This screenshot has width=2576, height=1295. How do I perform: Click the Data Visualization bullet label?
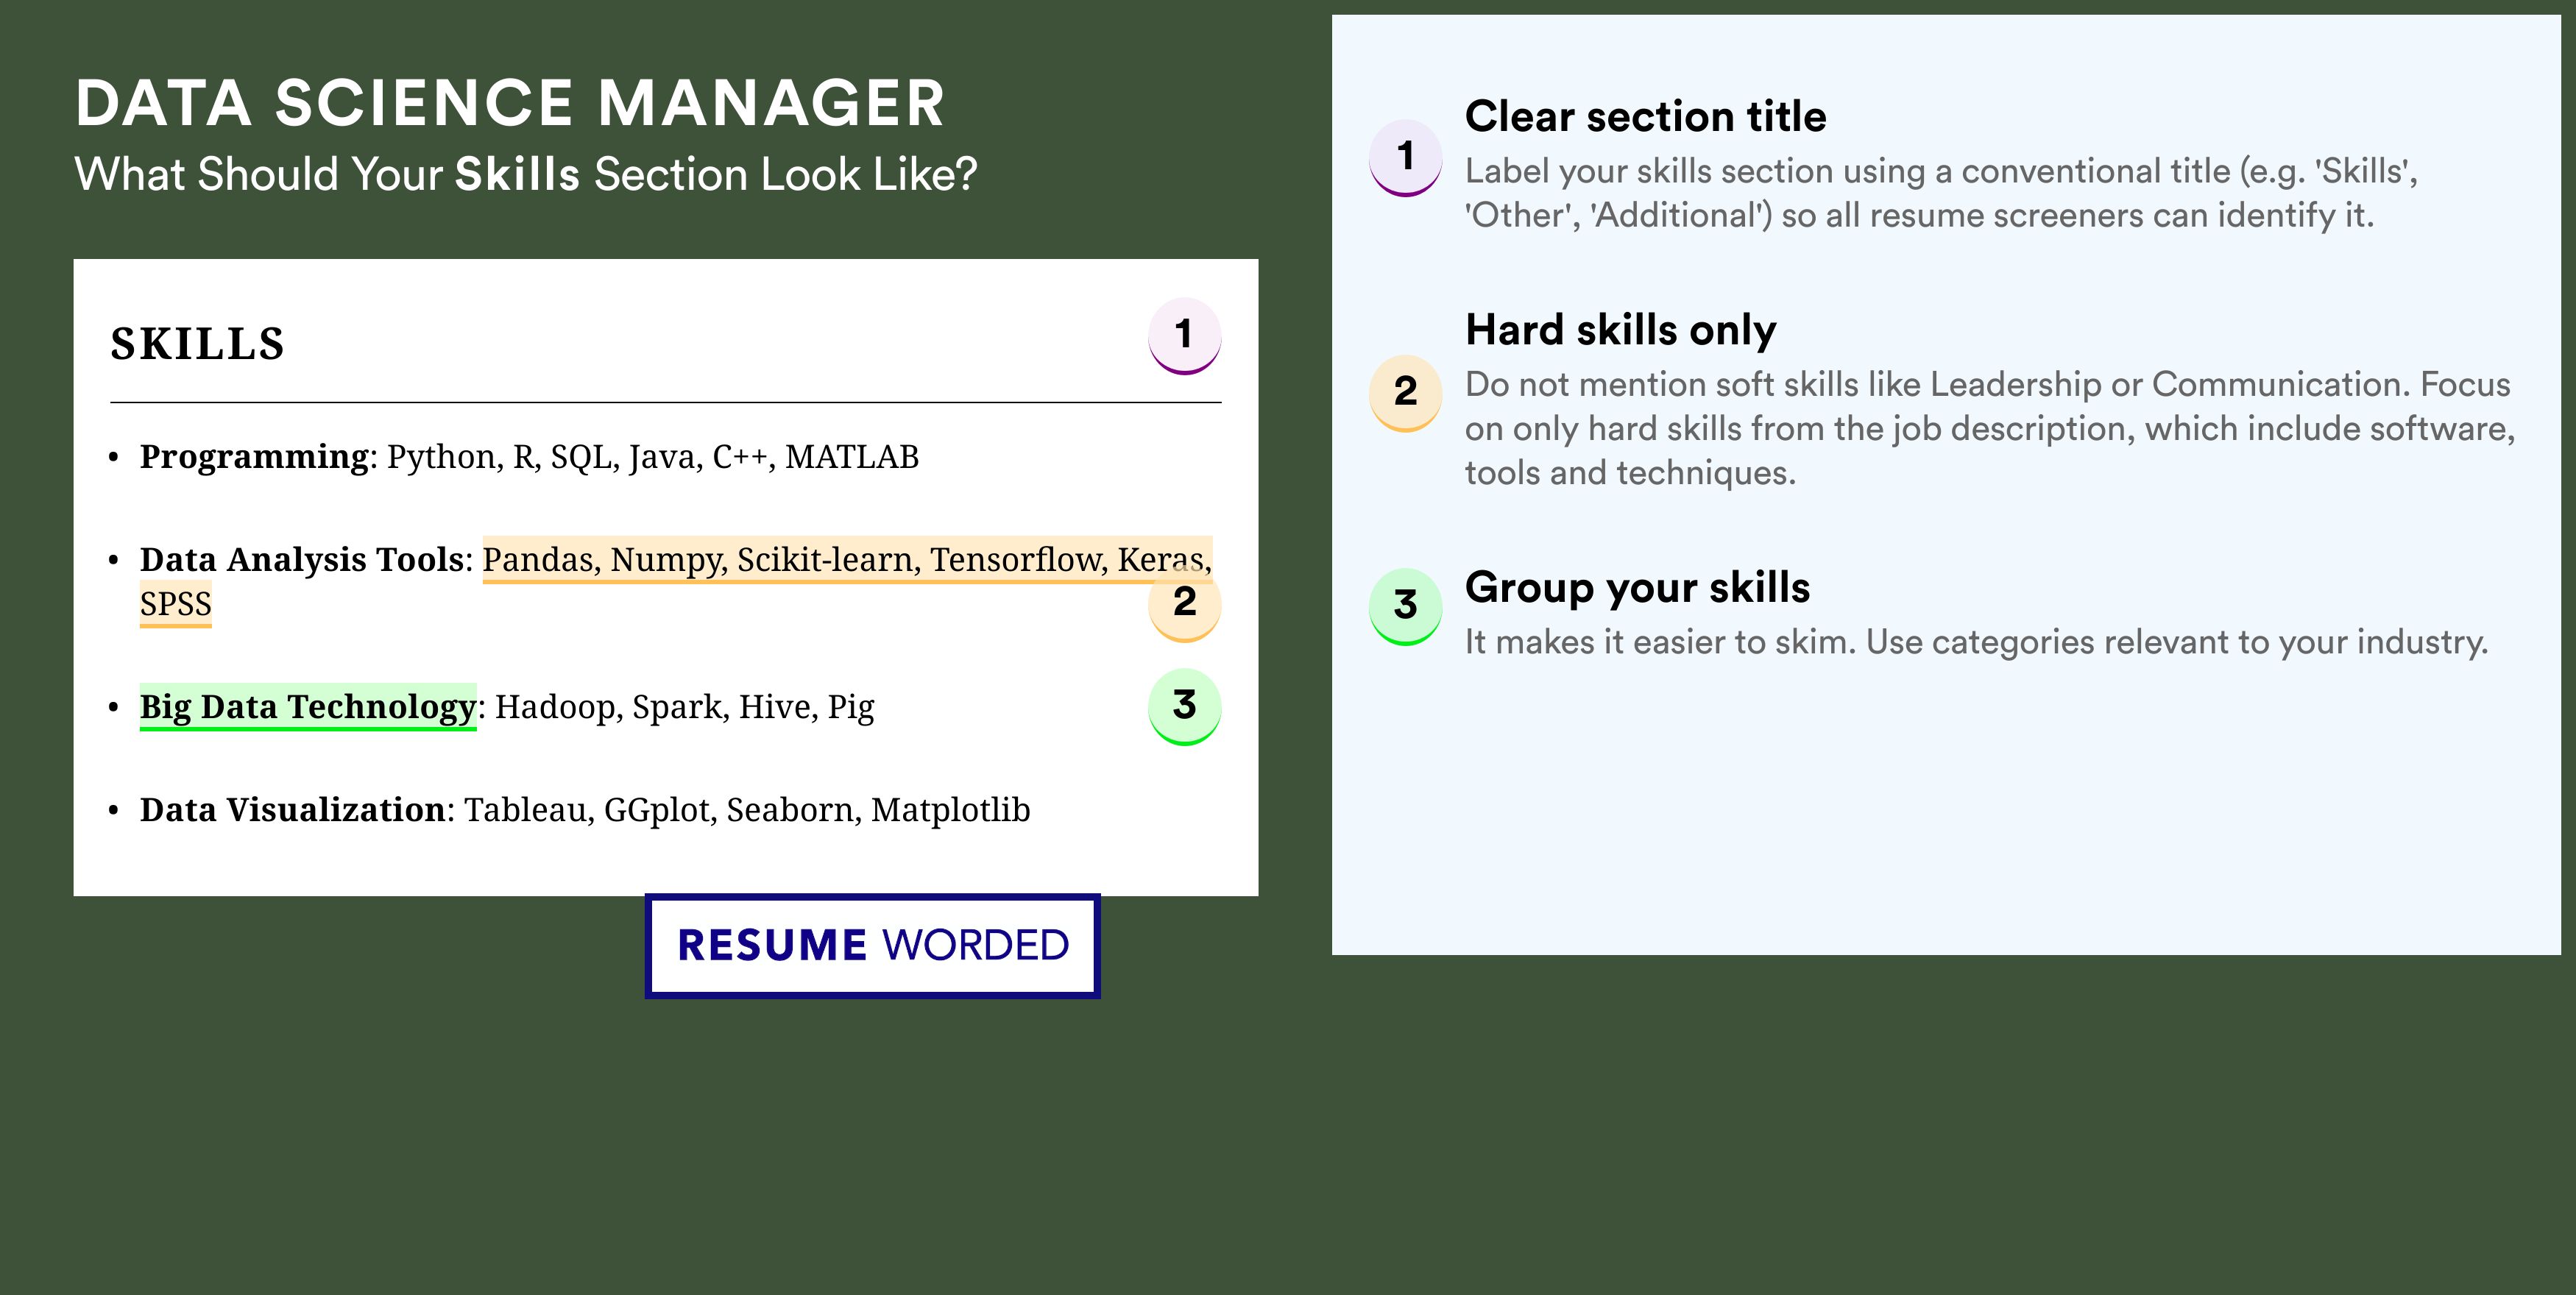pos(292,810)
